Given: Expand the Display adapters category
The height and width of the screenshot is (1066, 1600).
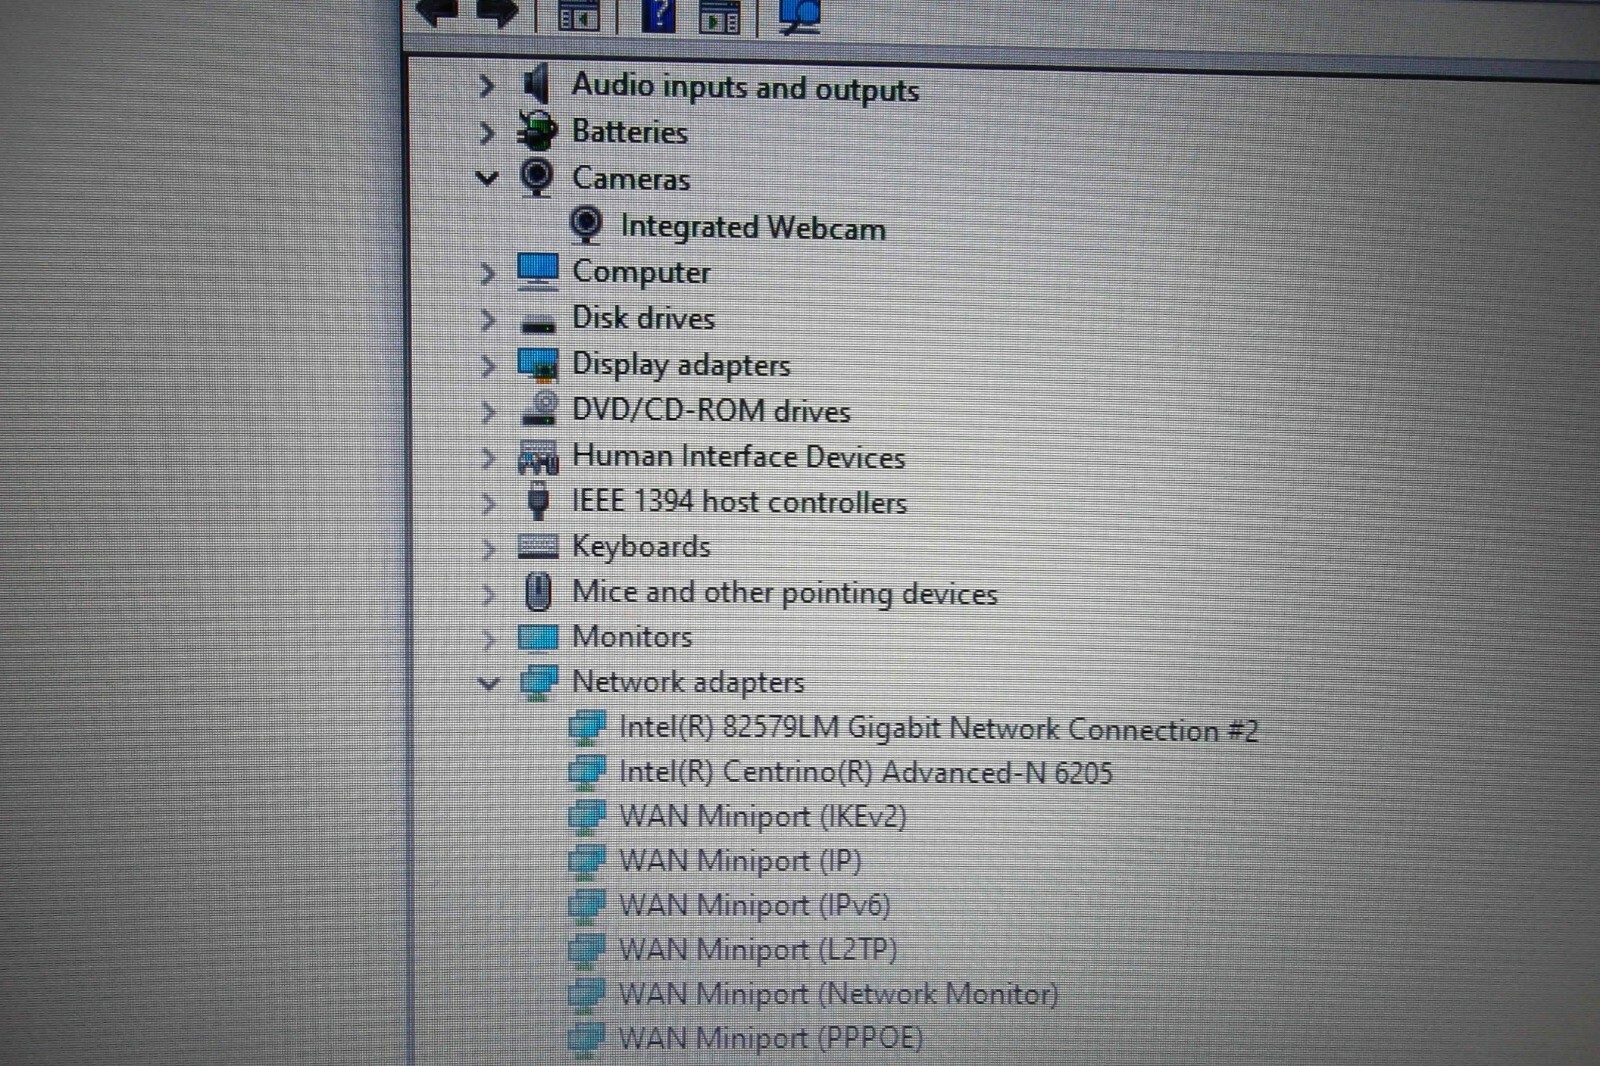Looking at the screenshot, I should click(487, 365).
